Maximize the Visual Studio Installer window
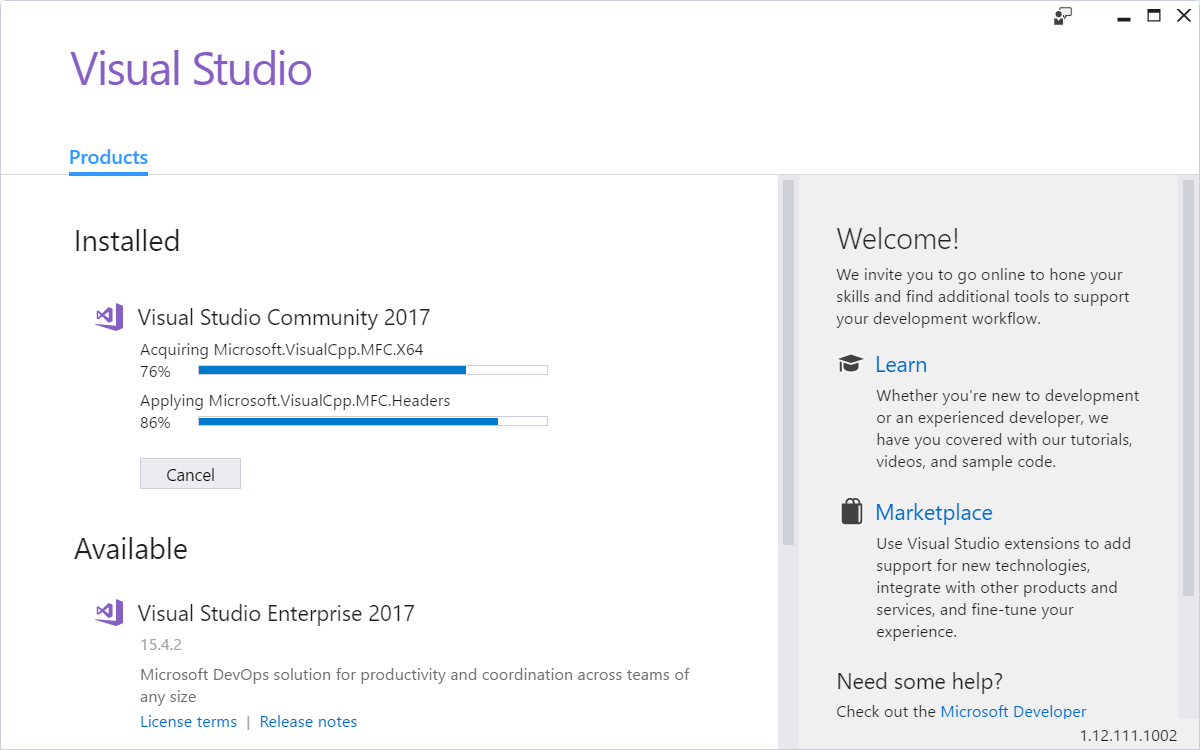Screen dimensions: 1200x750 point(1154,16)
